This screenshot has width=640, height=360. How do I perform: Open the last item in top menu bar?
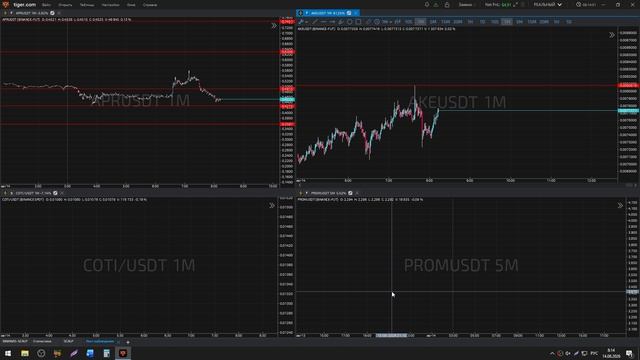pos(150,5)
